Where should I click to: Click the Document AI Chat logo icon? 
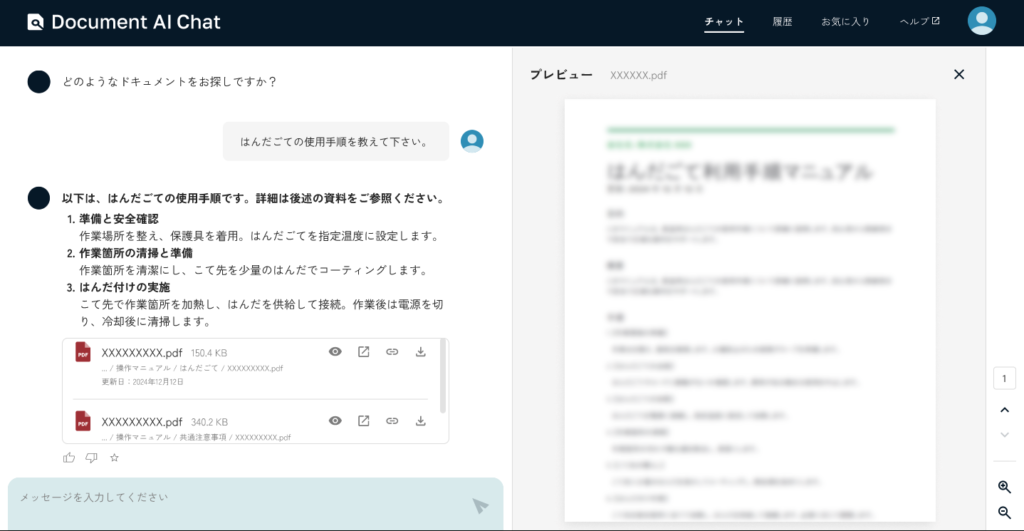(35, 22)
